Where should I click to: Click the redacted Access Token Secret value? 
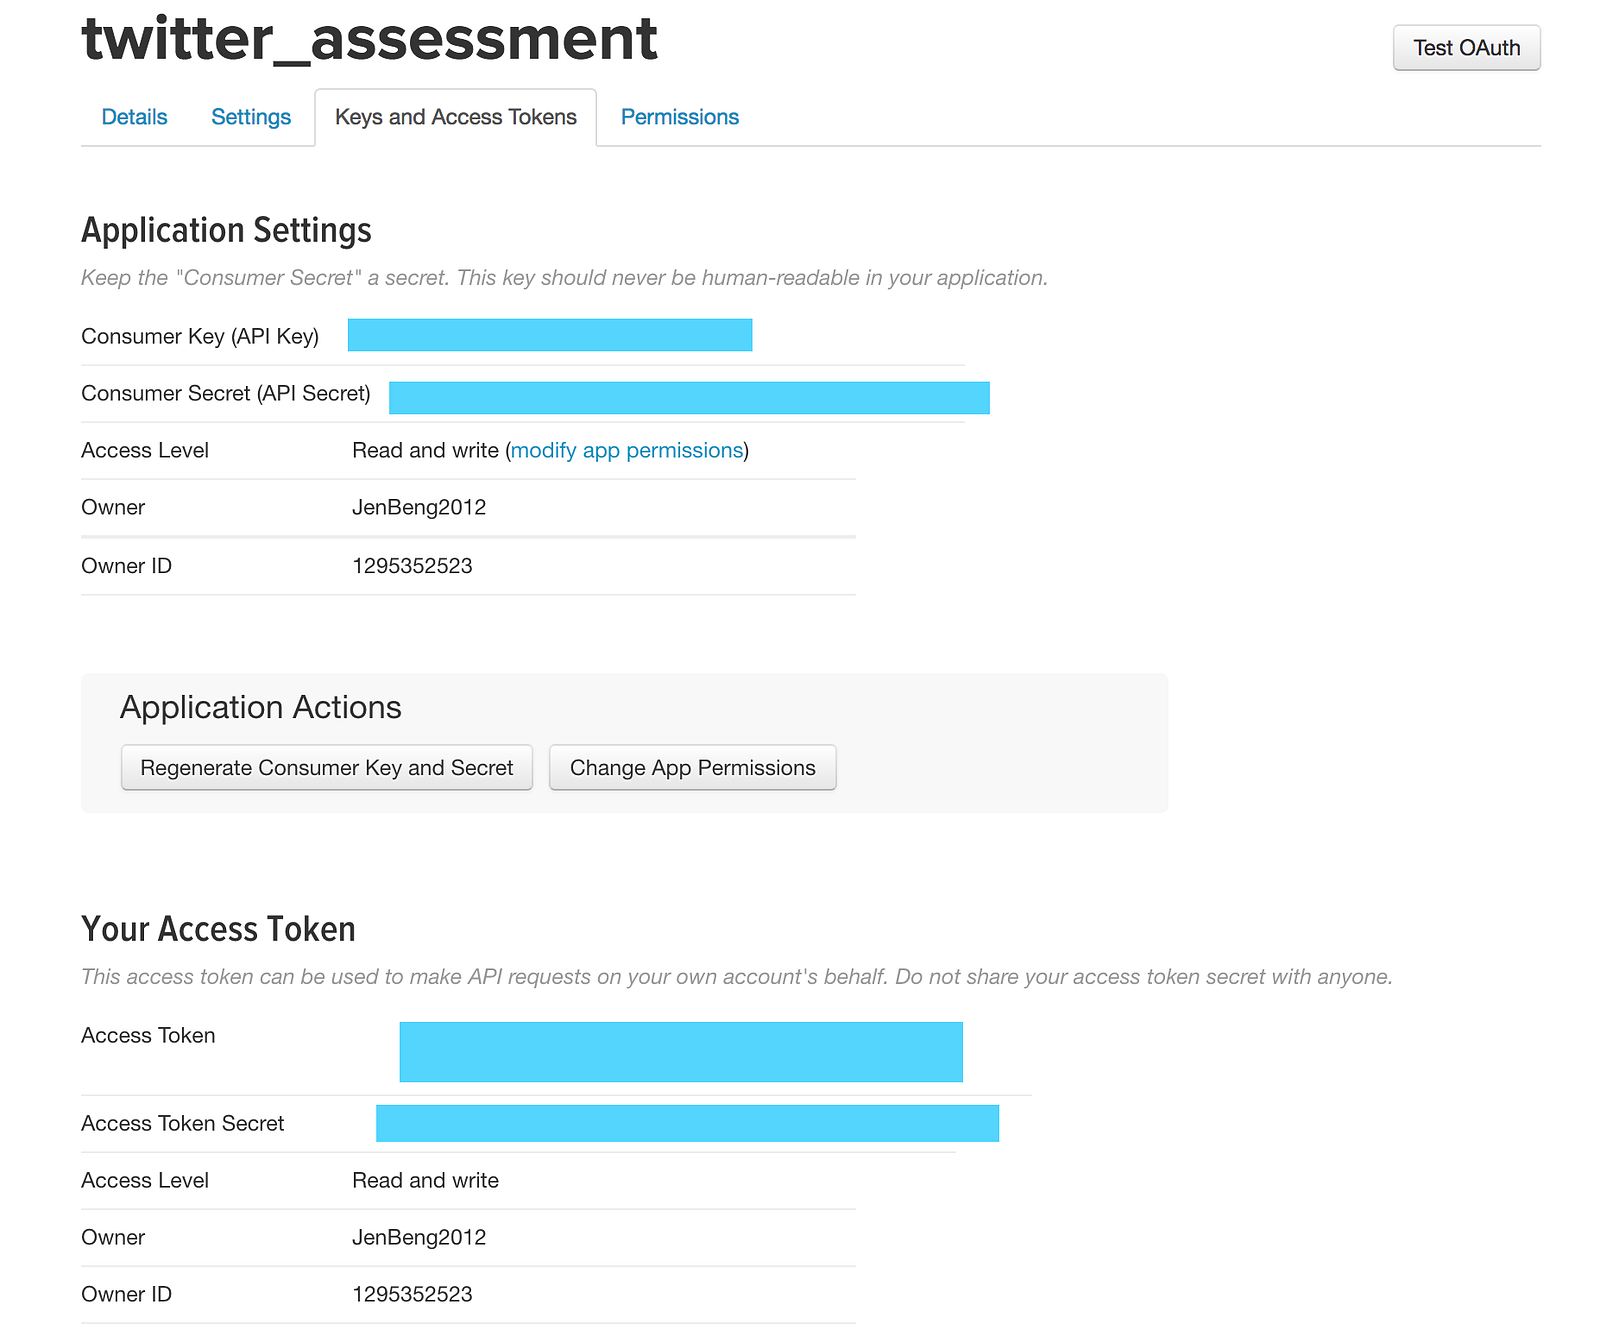point(687,1123)
